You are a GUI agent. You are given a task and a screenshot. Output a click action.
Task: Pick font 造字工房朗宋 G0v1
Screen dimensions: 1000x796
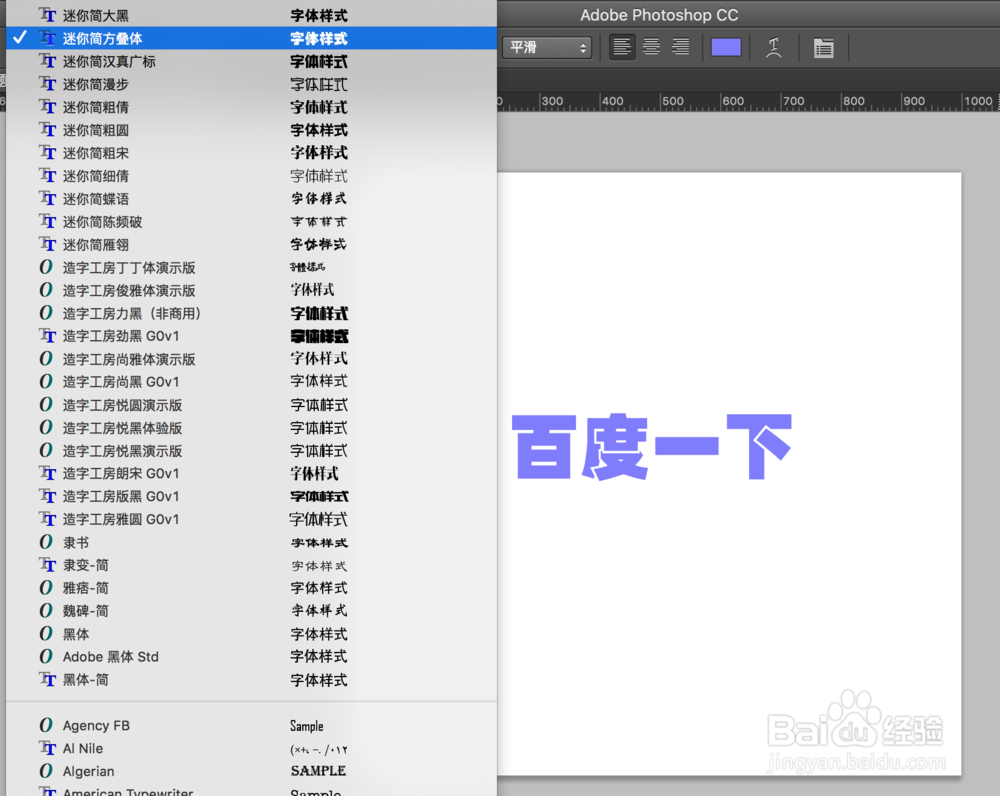click(x=251, y=474)
